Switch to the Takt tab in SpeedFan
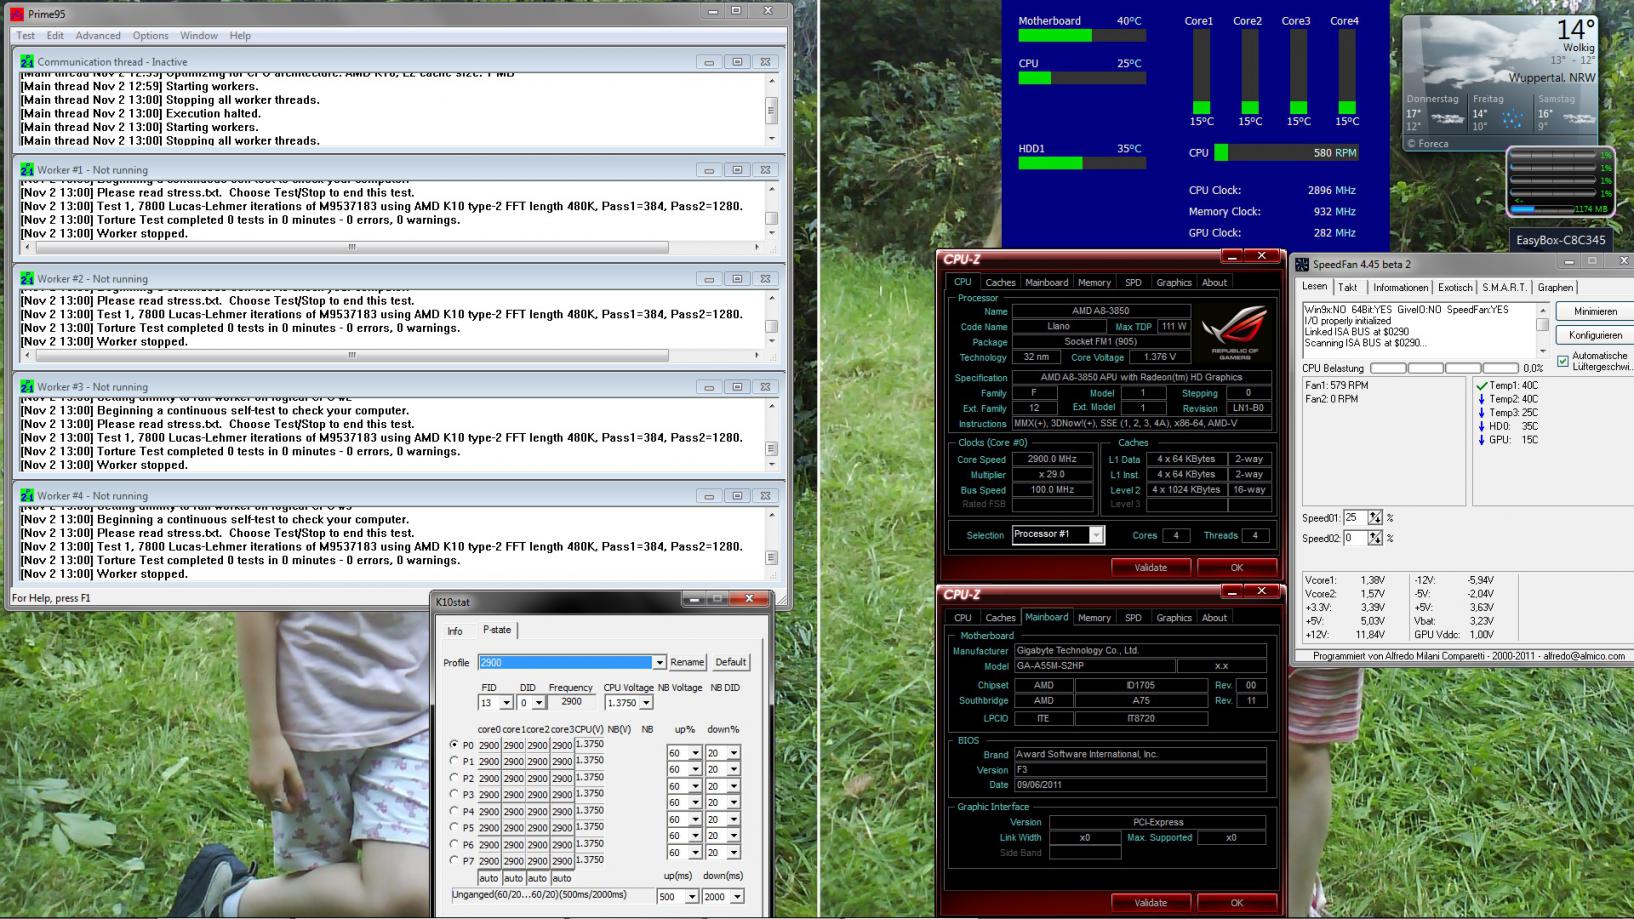 (1348, 287)
